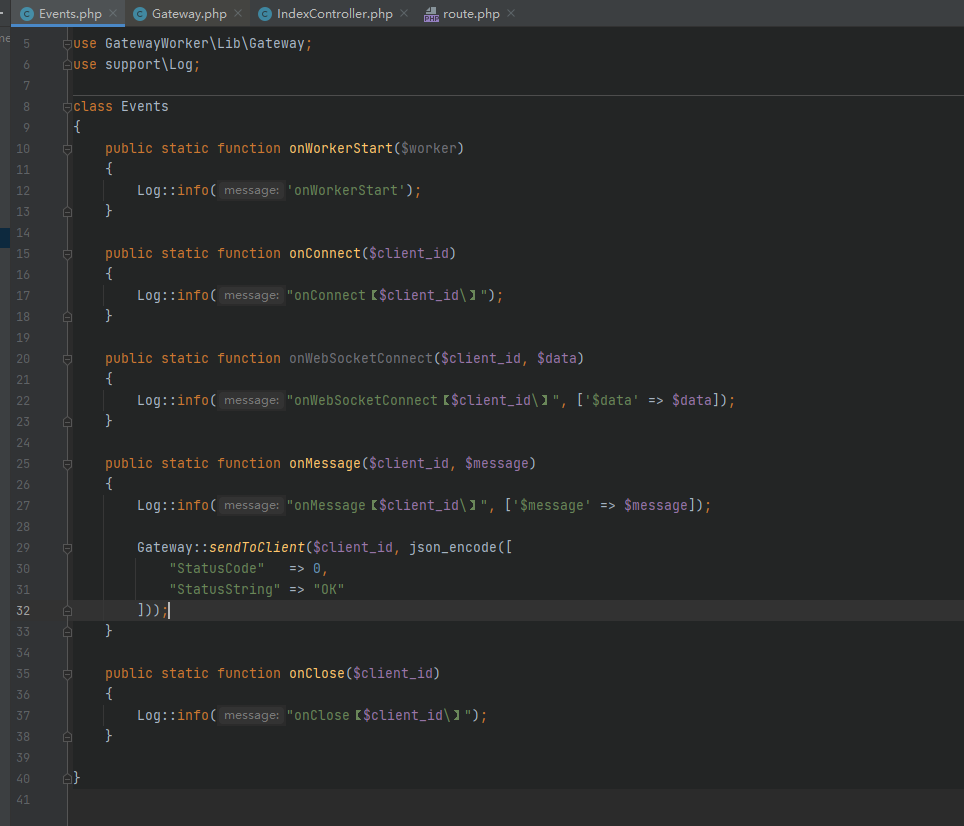Switch to the Gateway.php tab

189,14
